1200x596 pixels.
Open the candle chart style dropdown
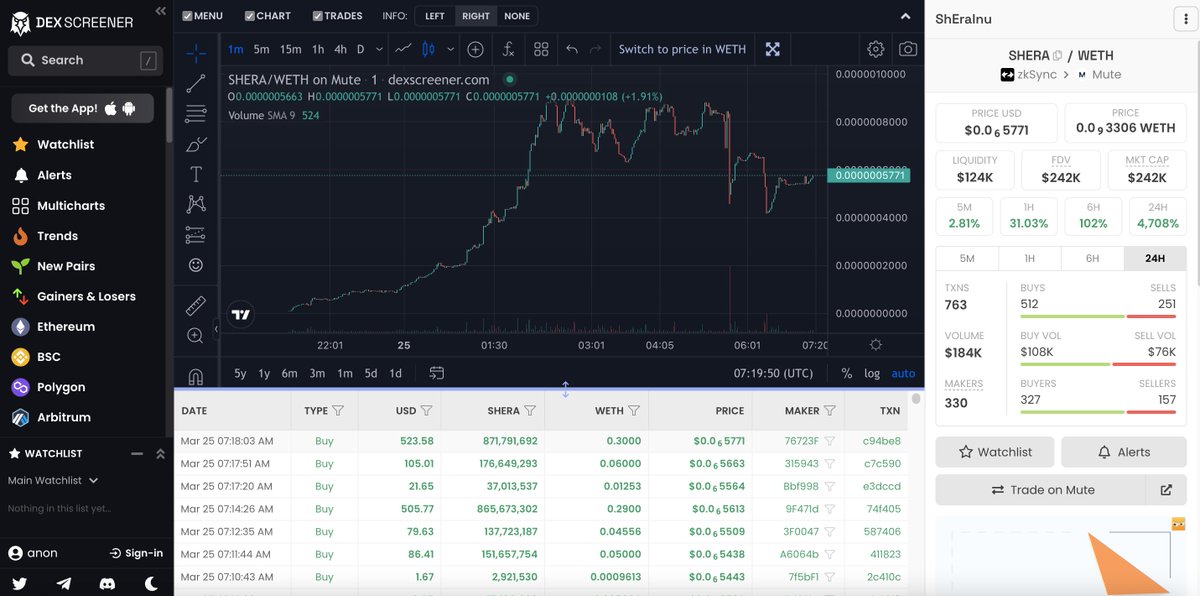tap(451, 49)
